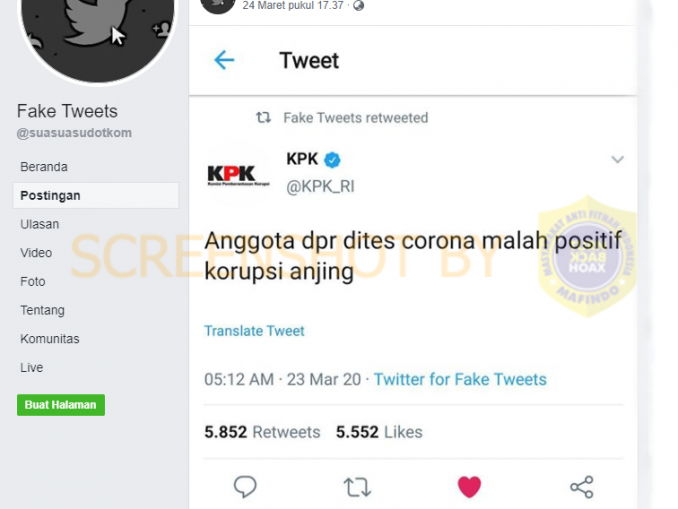Click the reply speech bubble icon

(x=245, y=487)
